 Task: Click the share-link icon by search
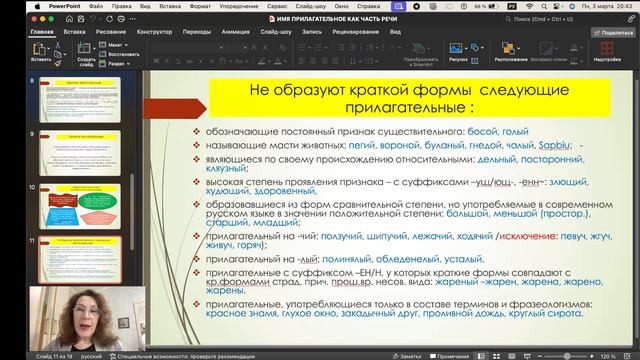point(631,19)
